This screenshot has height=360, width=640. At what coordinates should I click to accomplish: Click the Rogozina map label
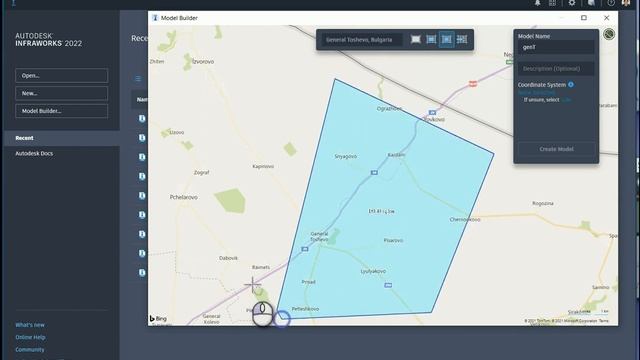543,203
